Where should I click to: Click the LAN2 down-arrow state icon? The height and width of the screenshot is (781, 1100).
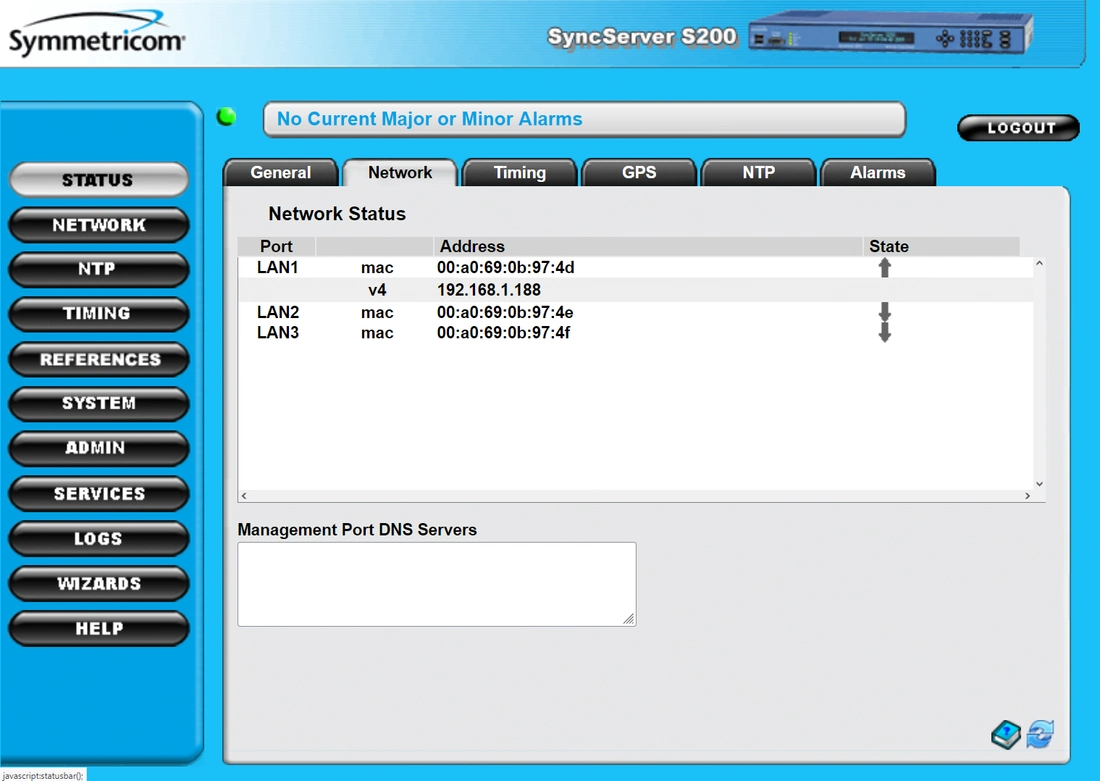coord(884,312)
